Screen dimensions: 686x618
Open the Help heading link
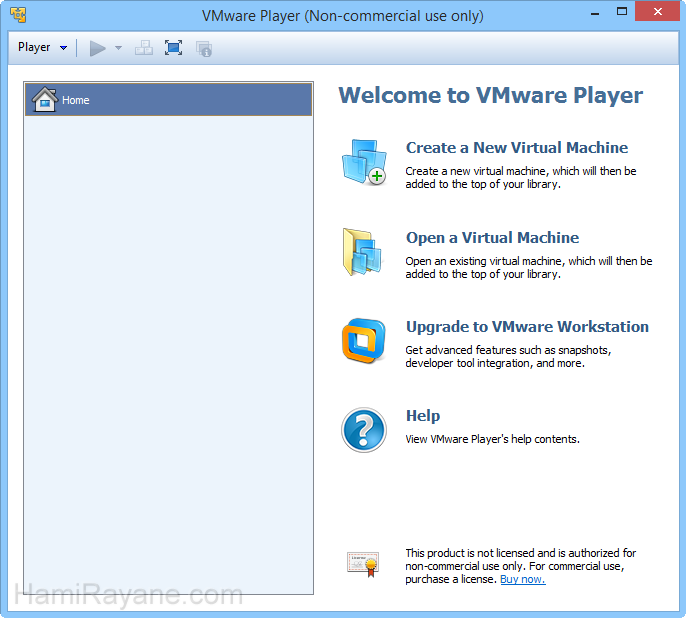pyautogui.click(x=423, y=416)
